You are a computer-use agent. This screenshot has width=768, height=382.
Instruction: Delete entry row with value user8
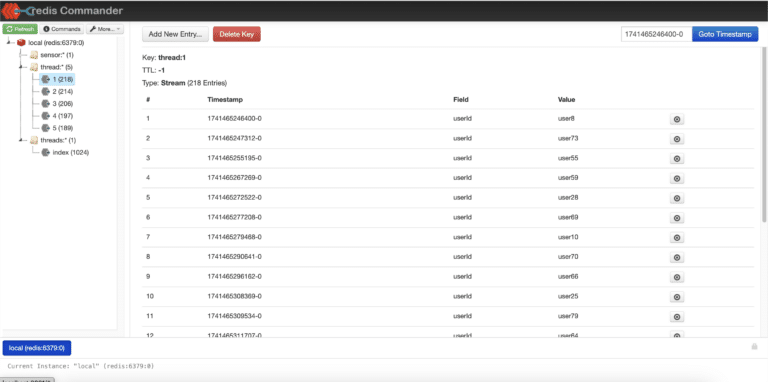coord(677,119)
